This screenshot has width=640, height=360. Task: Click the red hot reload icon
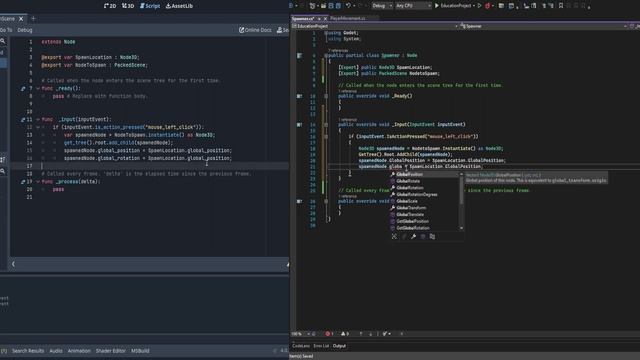487,6
